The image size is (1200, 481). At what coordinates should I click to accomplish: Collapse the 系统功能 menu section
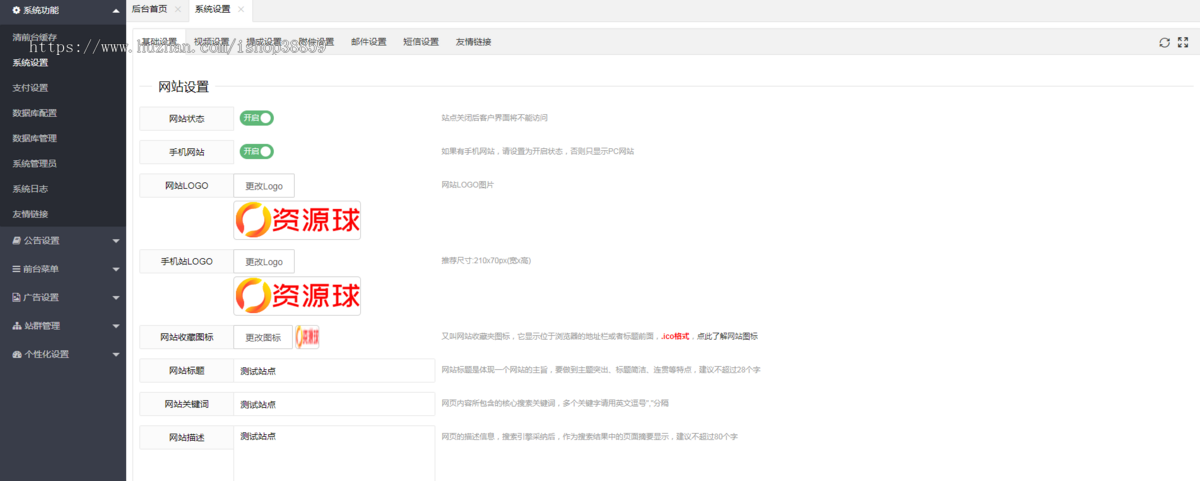(116, 10)
